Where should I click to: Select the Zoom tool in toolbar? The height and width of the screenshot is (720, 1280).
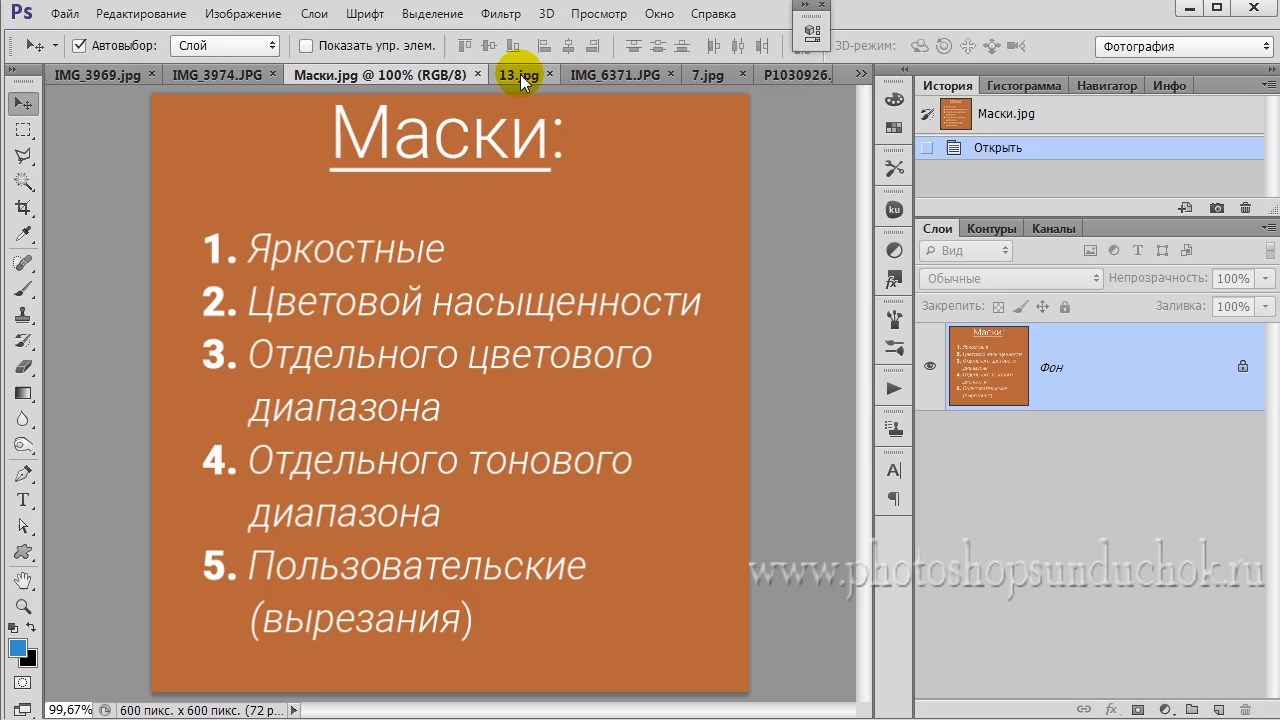(x=23, y=606)
